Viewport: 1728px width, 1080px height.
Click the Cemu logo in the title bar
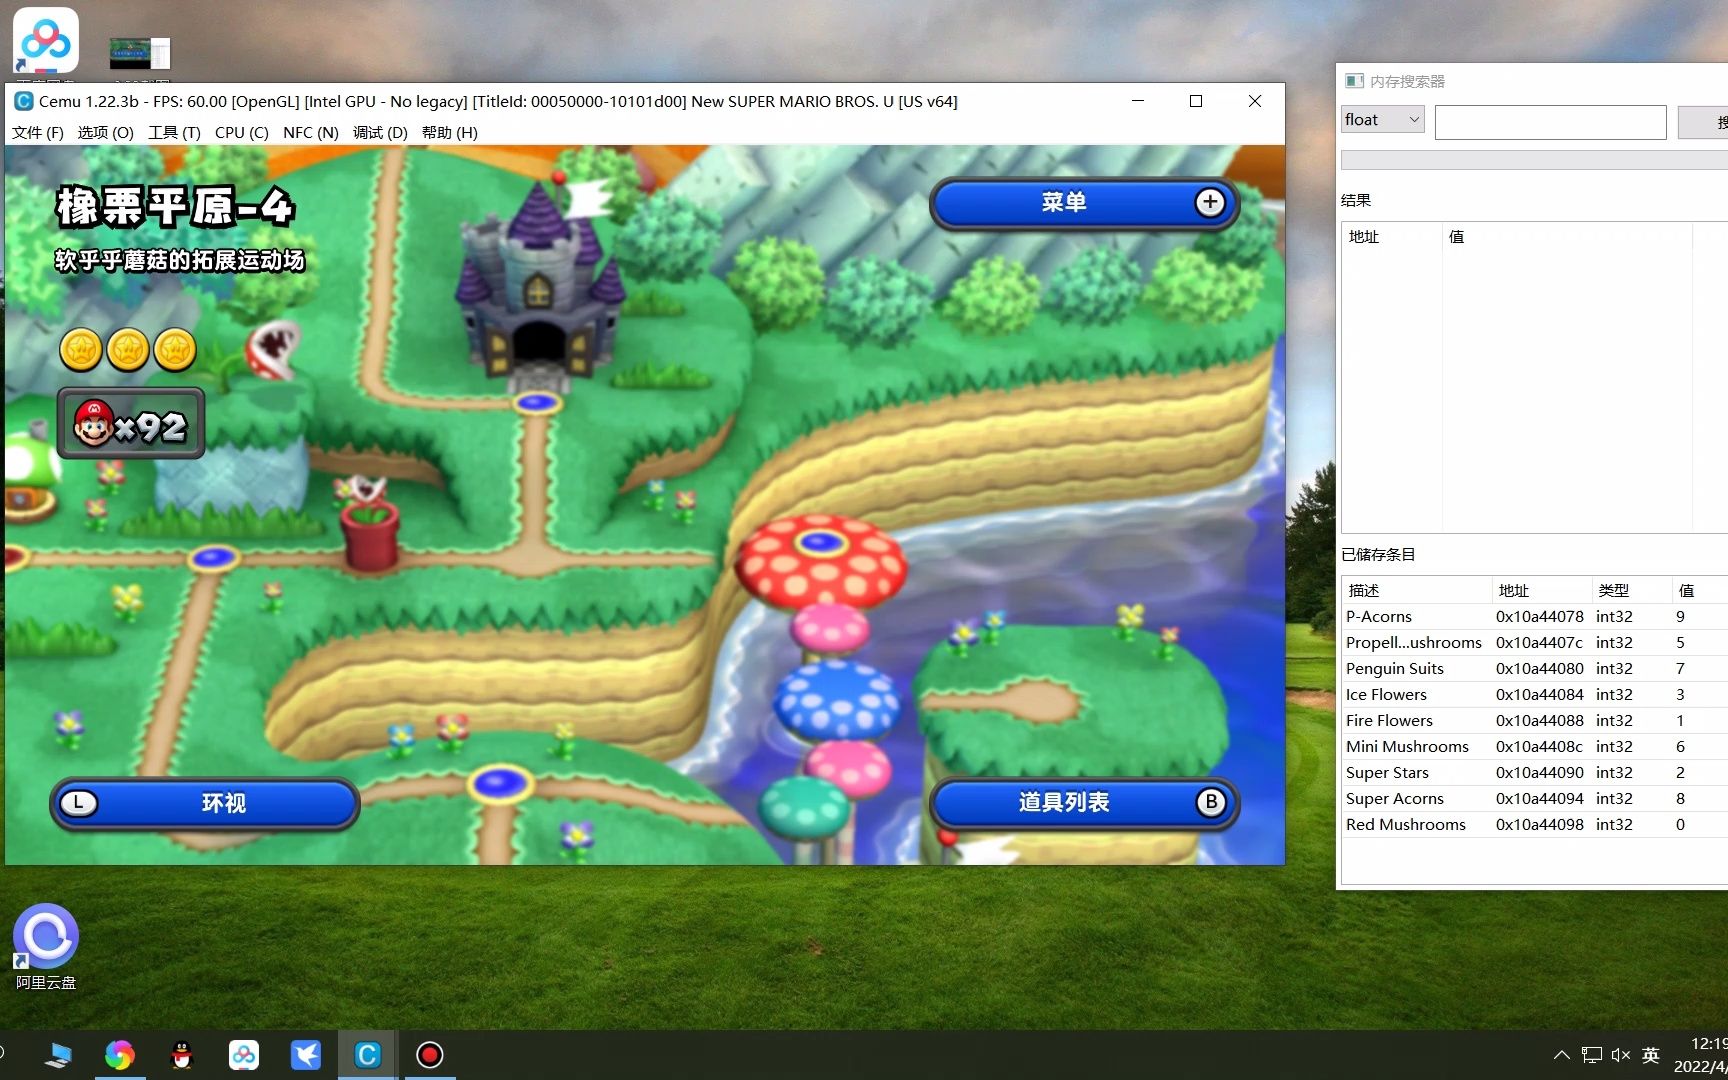coord(23,101)
